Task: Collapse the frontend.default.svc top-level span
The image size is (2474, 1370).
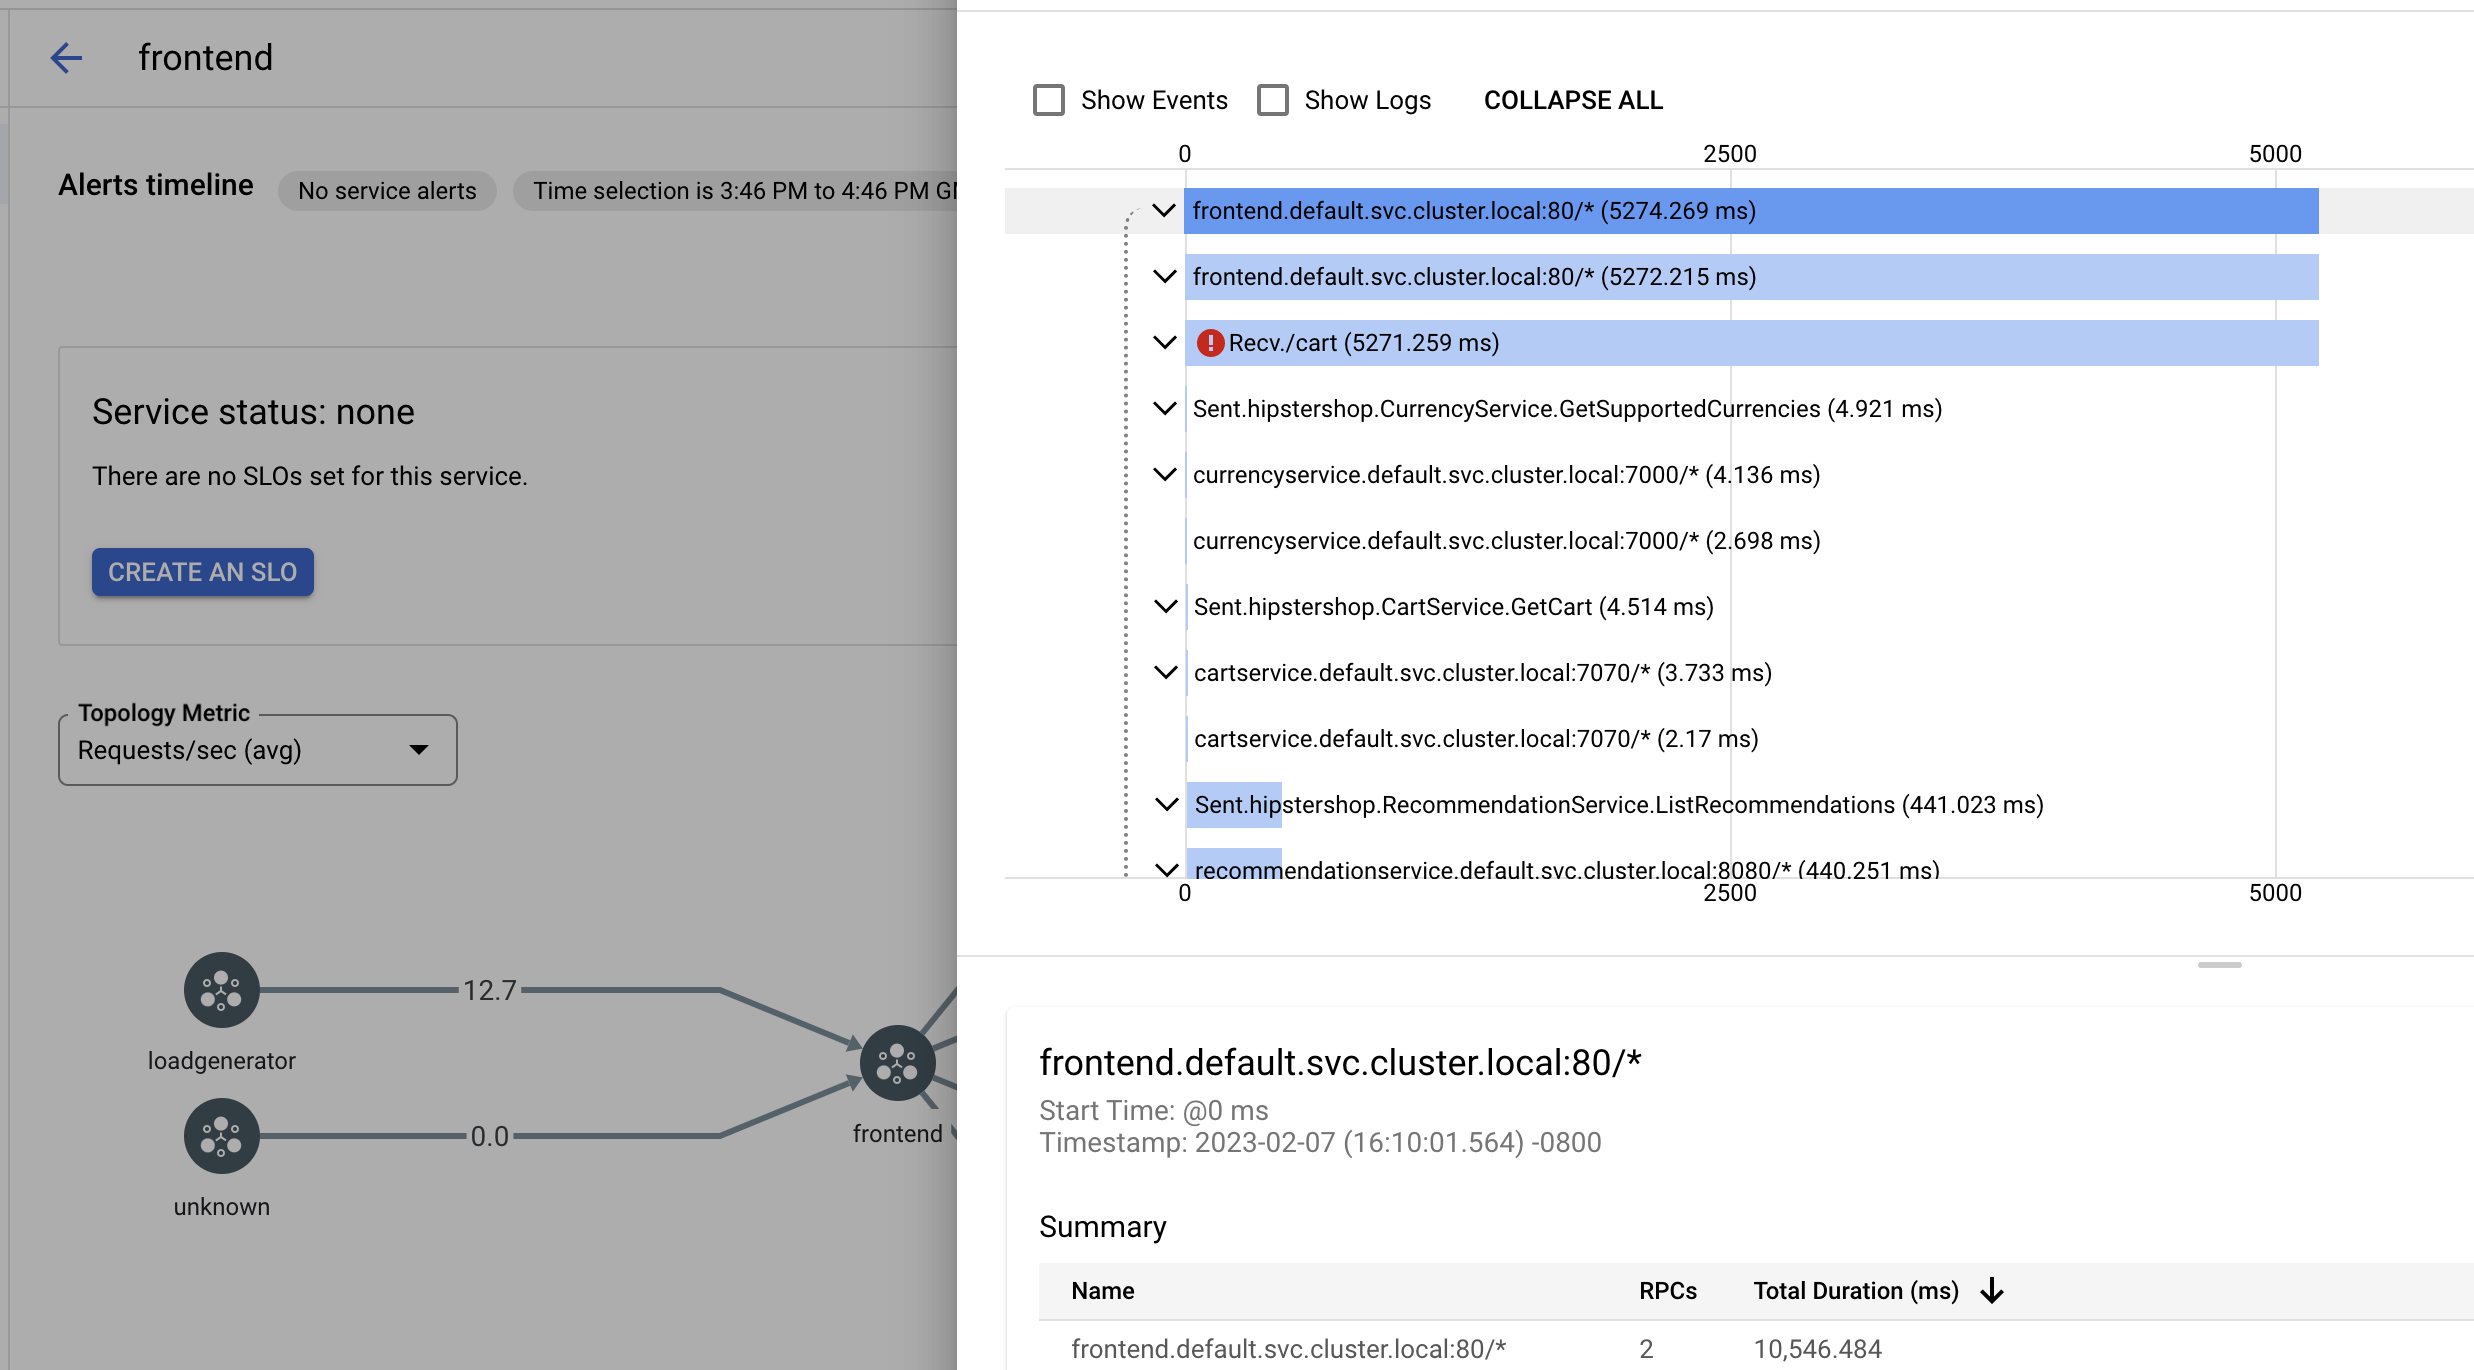Action: [1164, 209]
